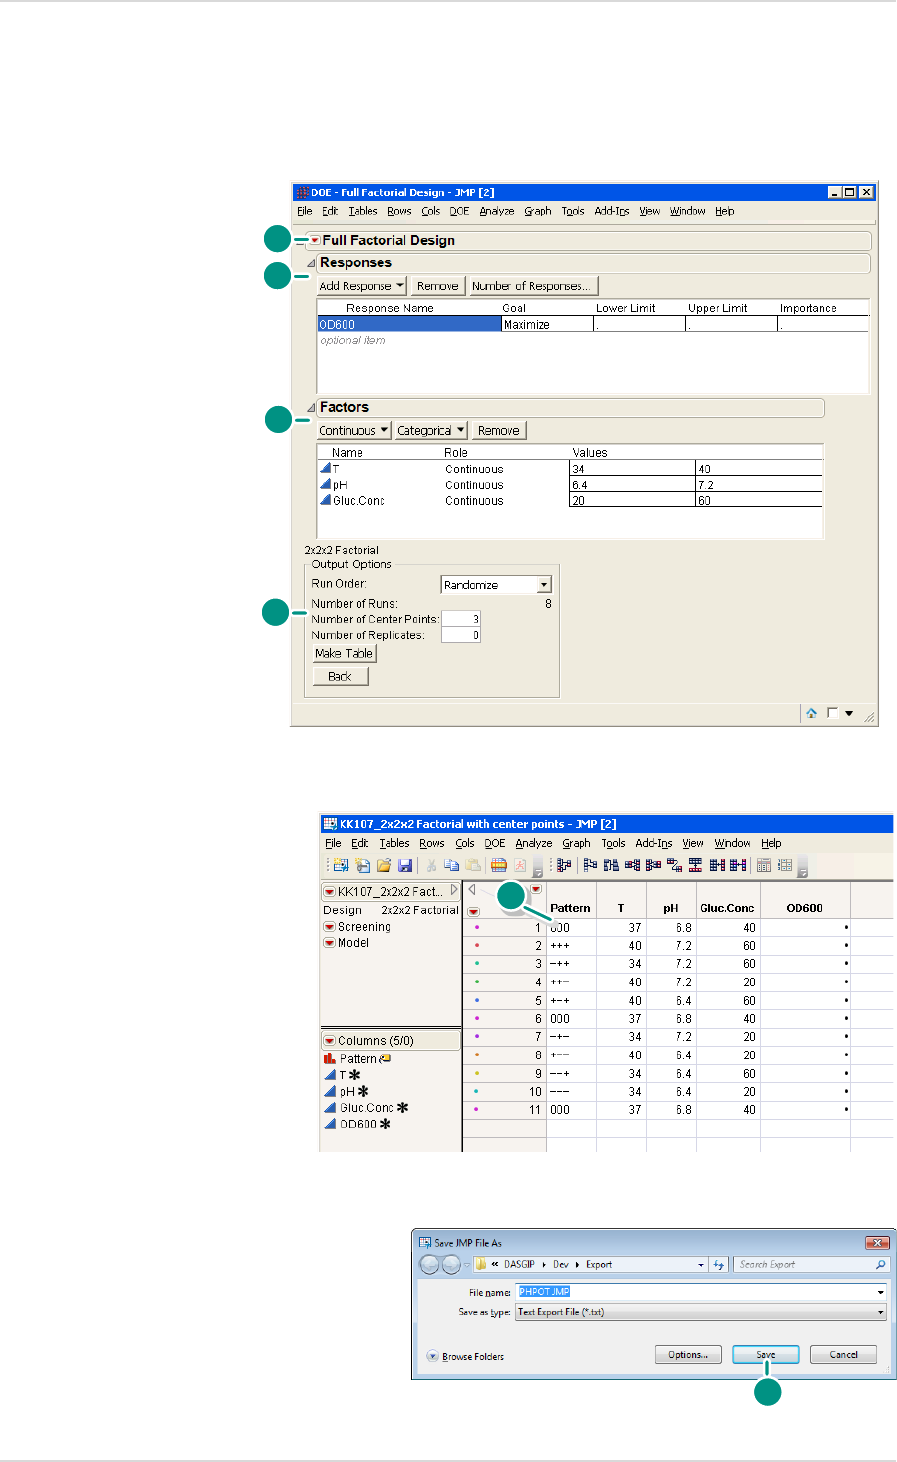The width and height of the screenshot is (897, 1462).
Task: Click the Cut scissors toolbar icon
Action: click(431, 865)
